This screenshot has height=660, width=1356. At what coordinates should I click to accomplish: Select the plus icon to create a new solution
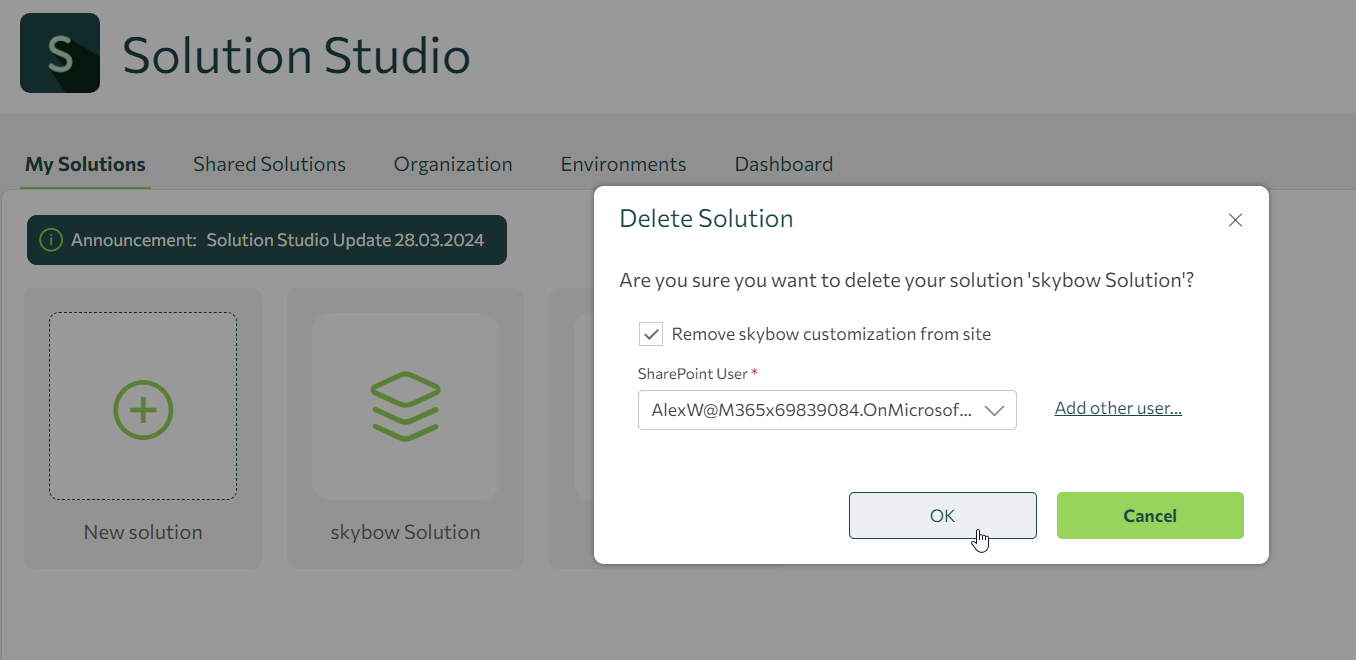[x=142, y=409]
